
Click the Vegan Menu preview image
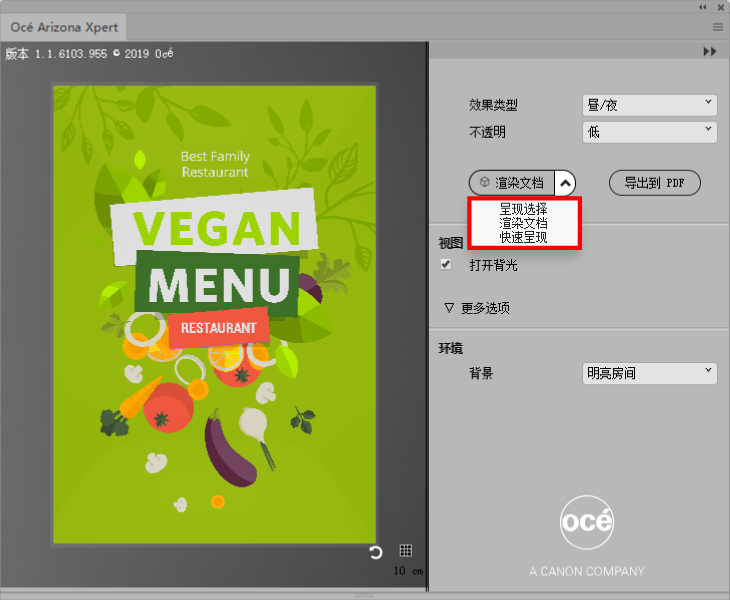coord(214,314)
